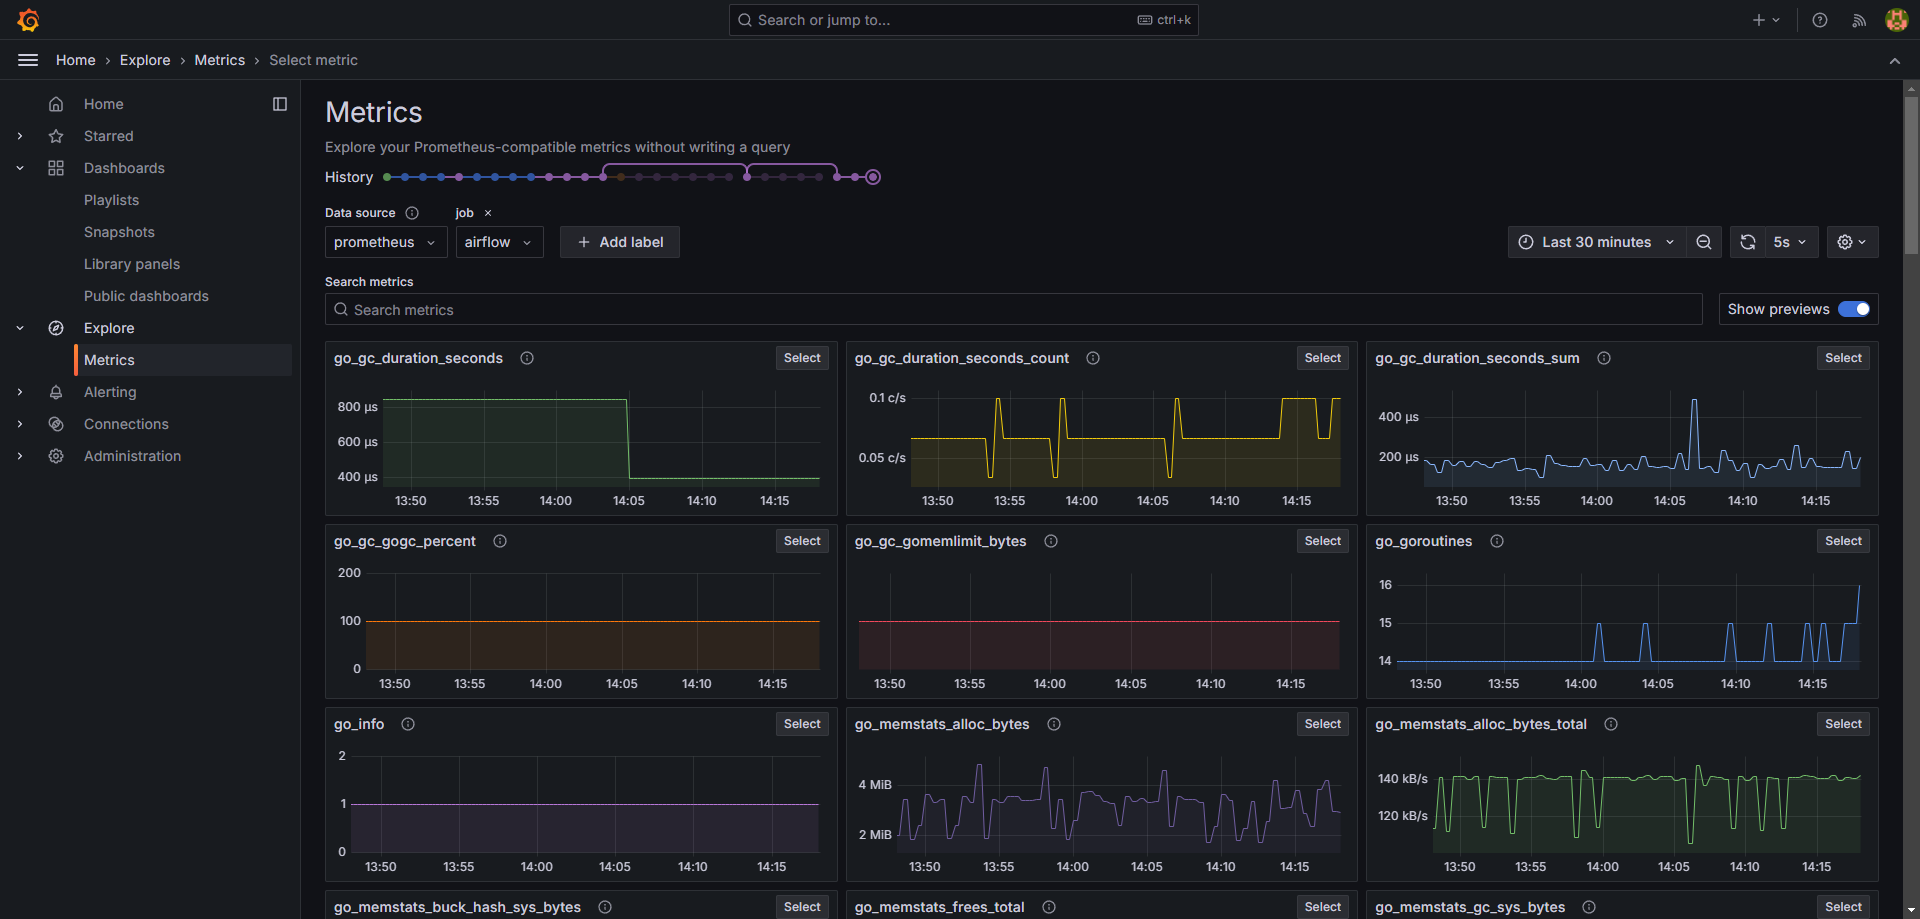Expand the Administration section
Viewport: 1920px width, 919px height.
pyautogui.click(x=20, y=456)
